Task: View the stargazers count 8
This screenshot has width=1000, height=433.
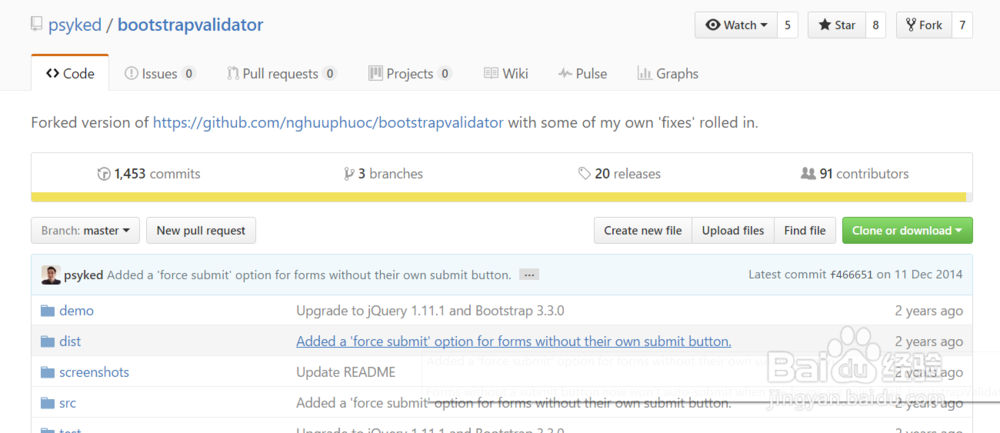Action: click(x=876, y=26)
